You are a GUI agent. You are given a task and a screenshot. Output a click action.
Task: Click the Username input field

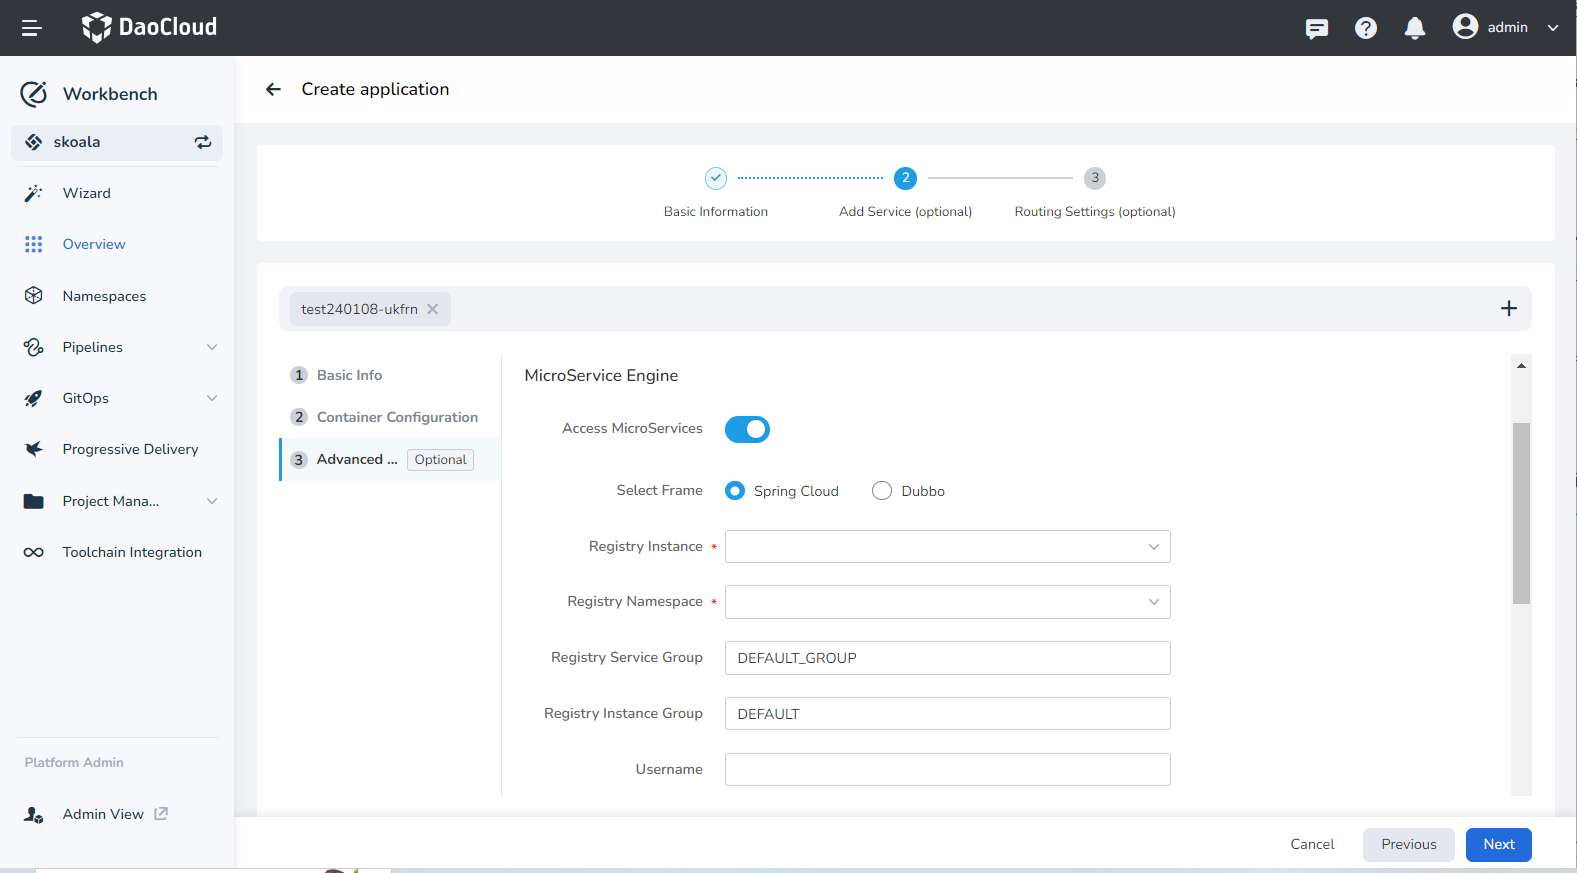click(947, 769)
